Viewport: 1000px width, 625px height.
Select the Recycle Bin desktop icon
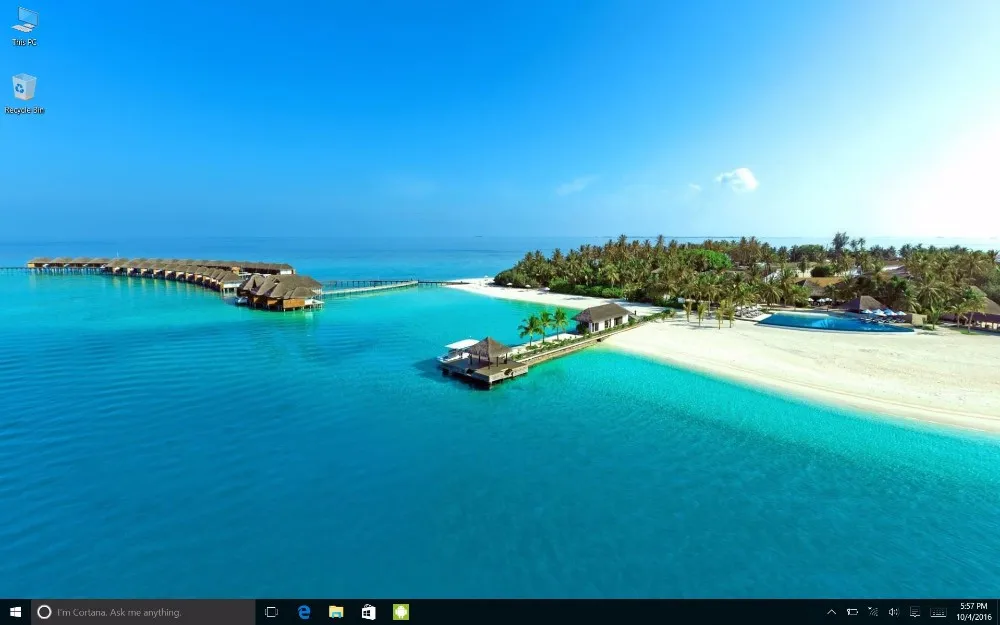coord(24,94)
